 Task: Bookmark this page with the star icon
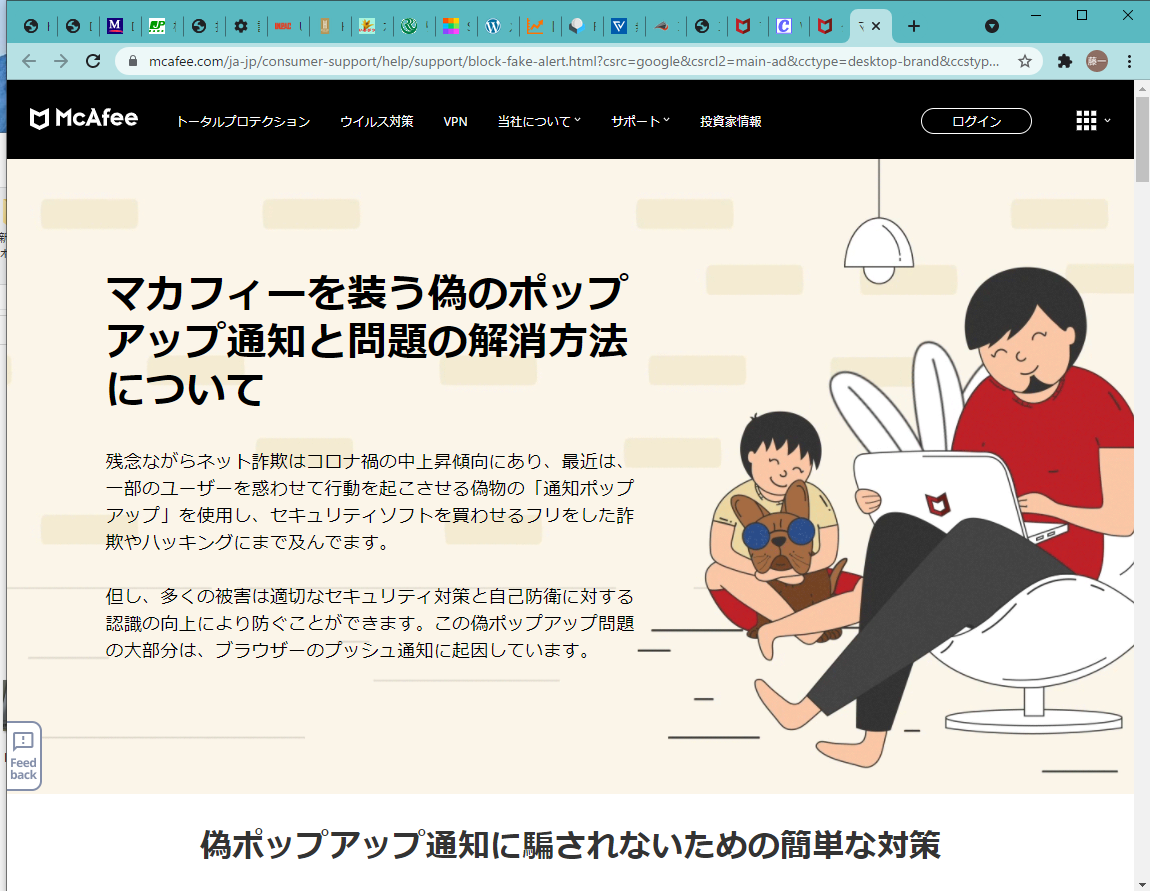[x=1025, y=61]
